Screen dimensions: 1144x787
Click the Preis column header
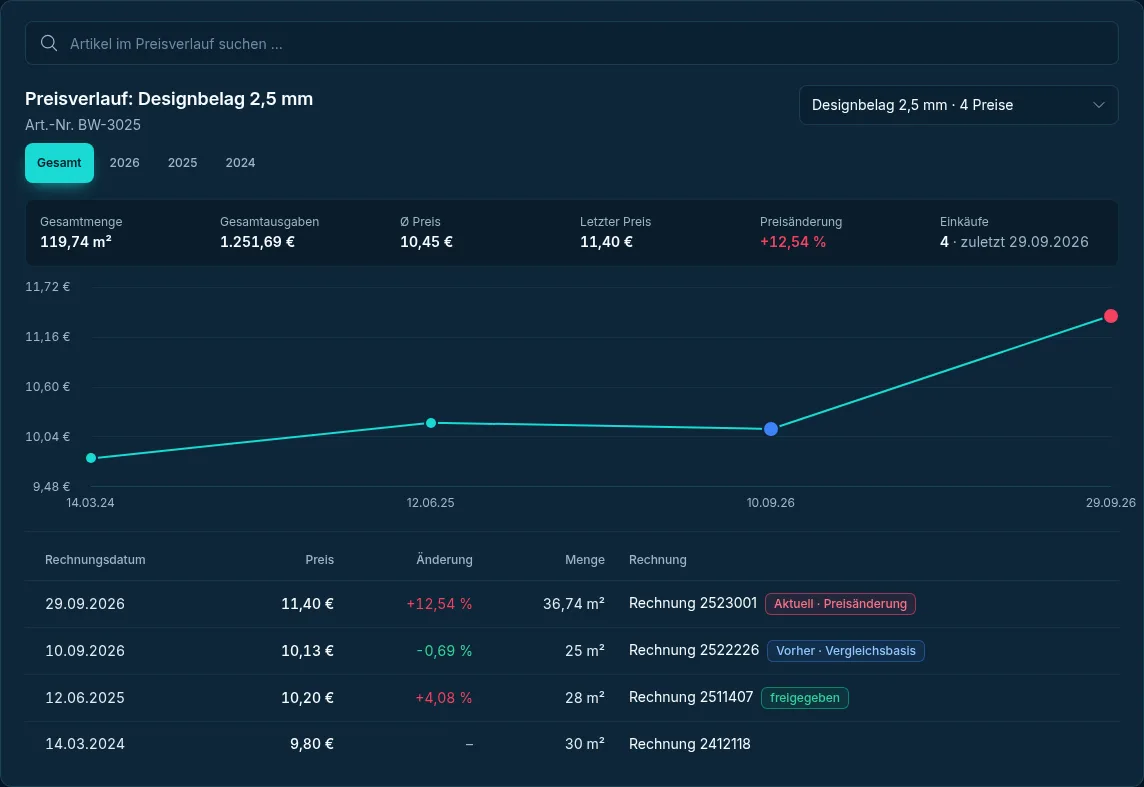(x=319, y=559)
